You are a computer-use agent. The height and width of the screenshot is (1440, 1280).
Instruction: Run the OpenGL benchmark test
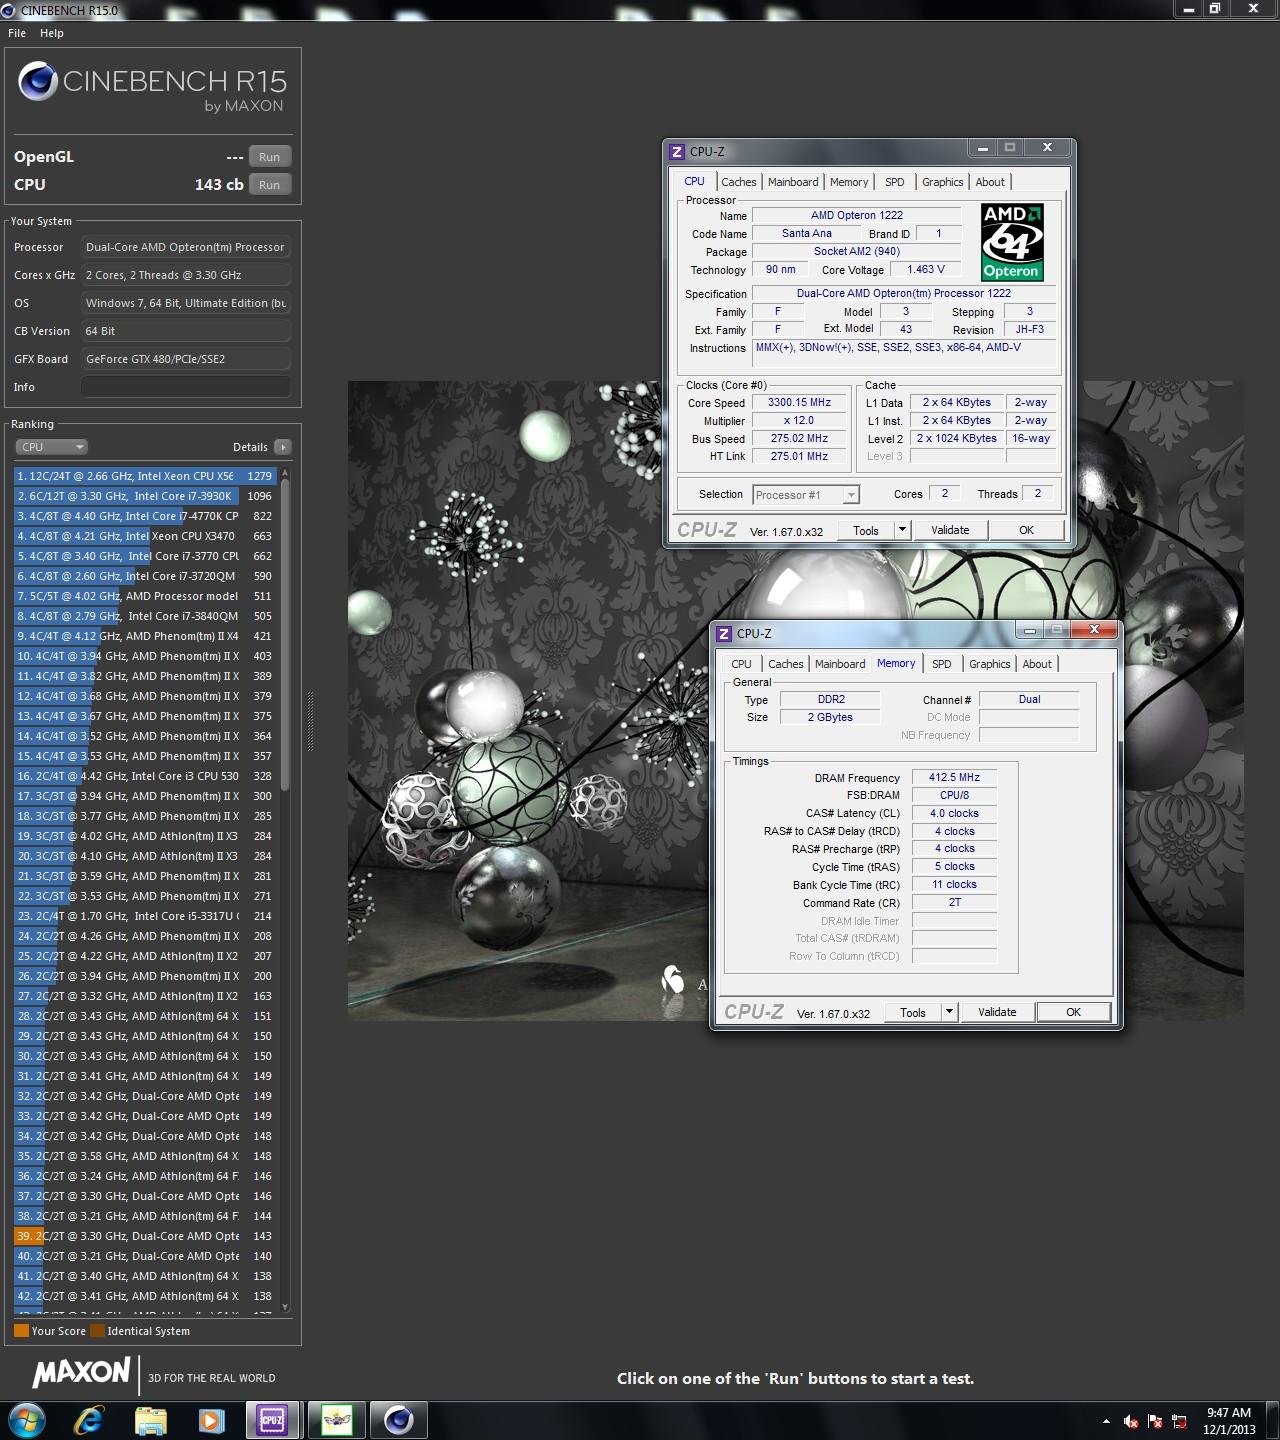pyautogui.click(x=270, y=157)
